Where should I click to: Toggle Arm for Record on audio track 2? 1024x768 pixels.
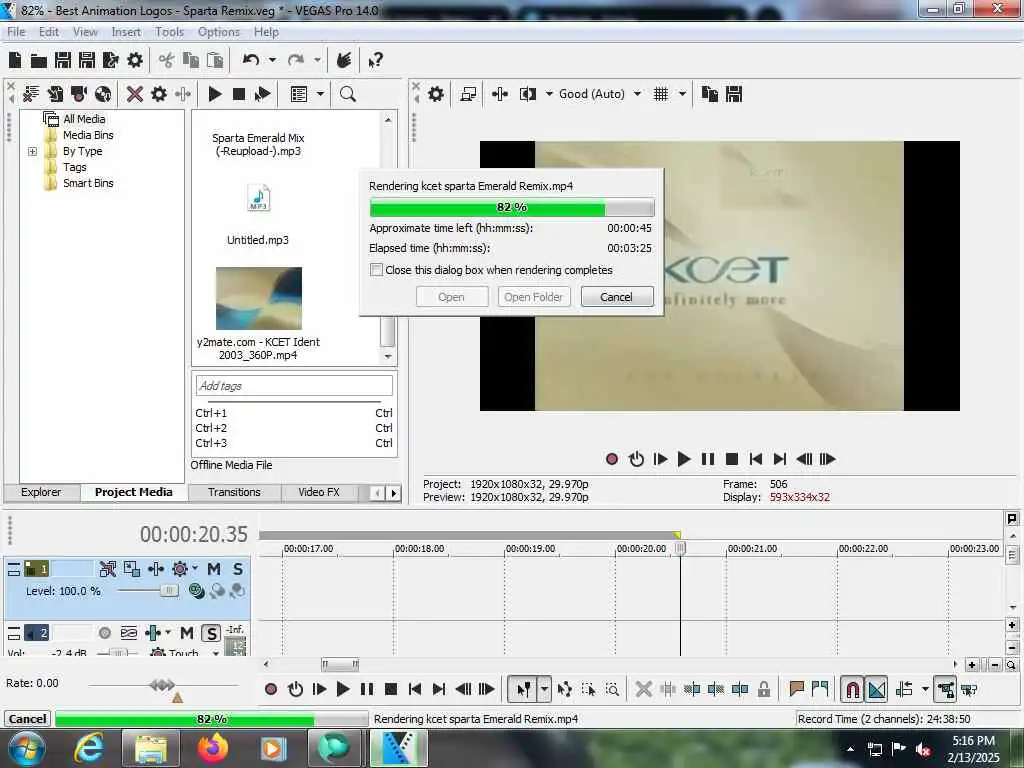coord(104,633)
